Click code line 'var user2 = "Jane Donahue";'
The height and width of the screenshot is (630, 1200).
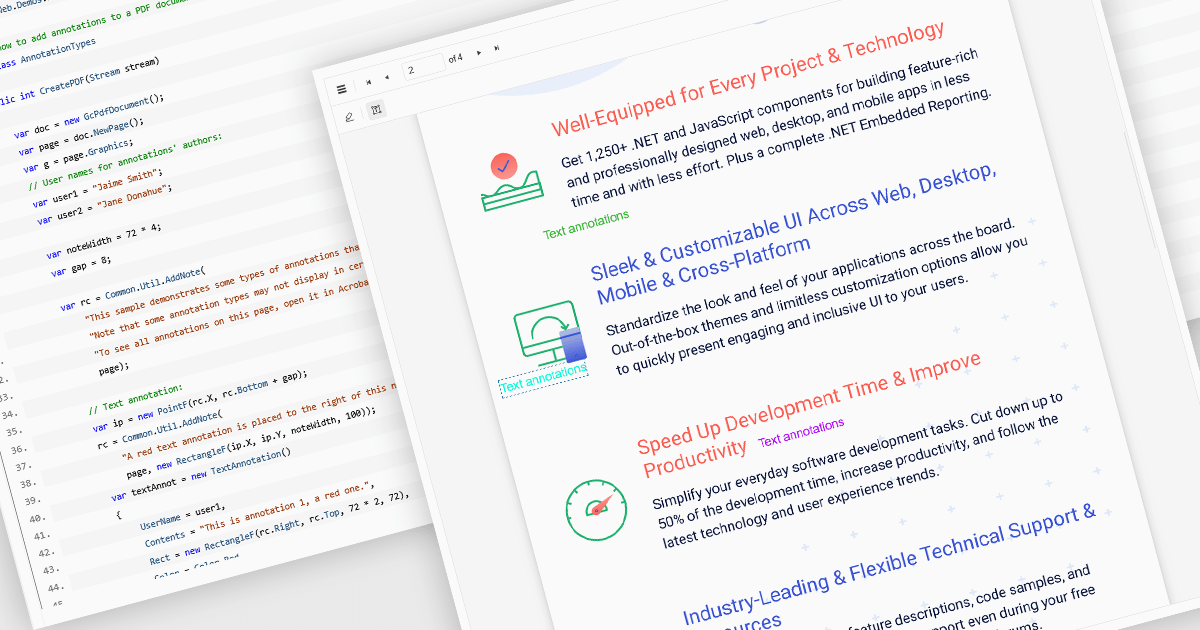tap(104, 203)
